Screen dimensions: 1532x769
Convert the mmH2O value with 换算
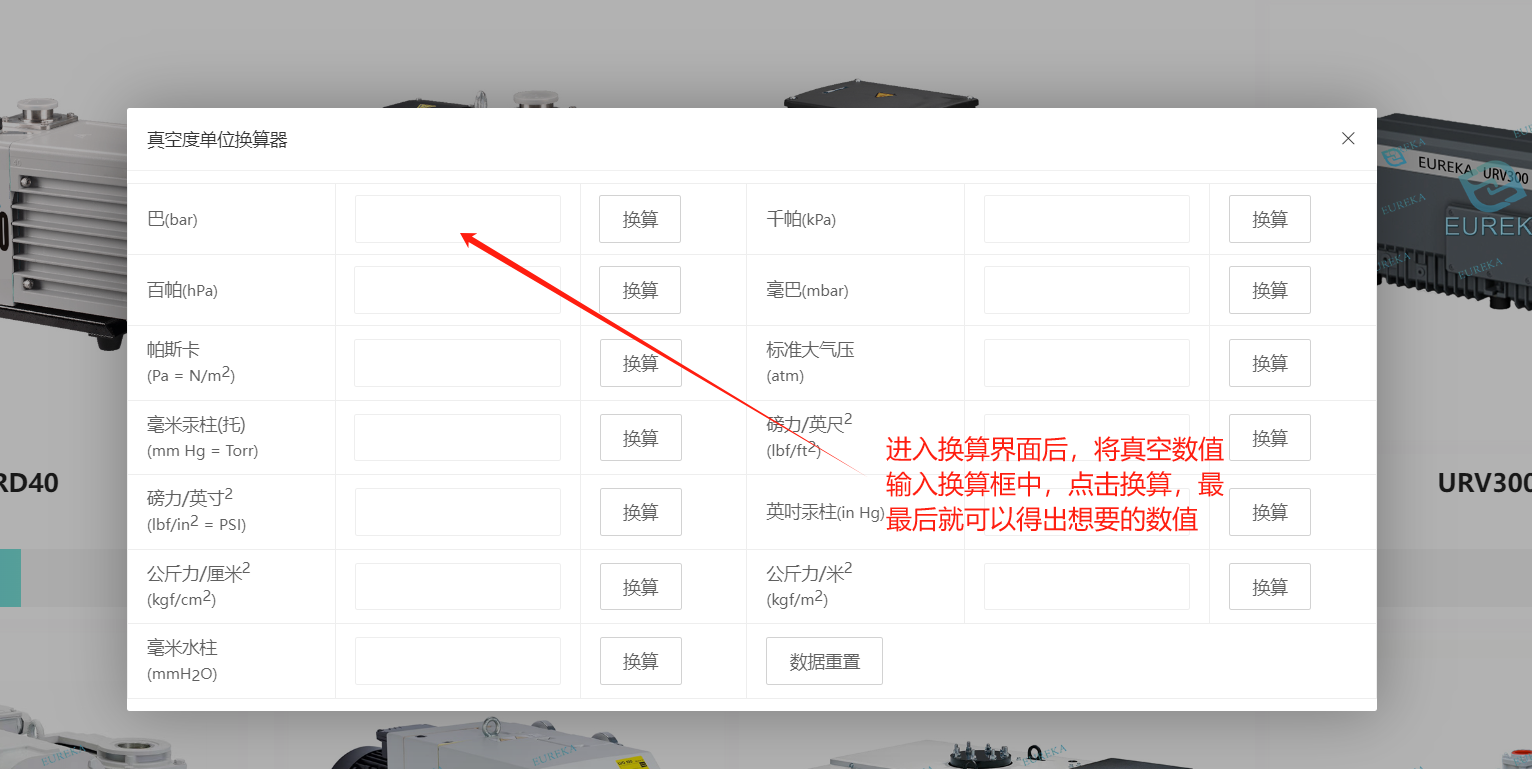pos(640,661)
